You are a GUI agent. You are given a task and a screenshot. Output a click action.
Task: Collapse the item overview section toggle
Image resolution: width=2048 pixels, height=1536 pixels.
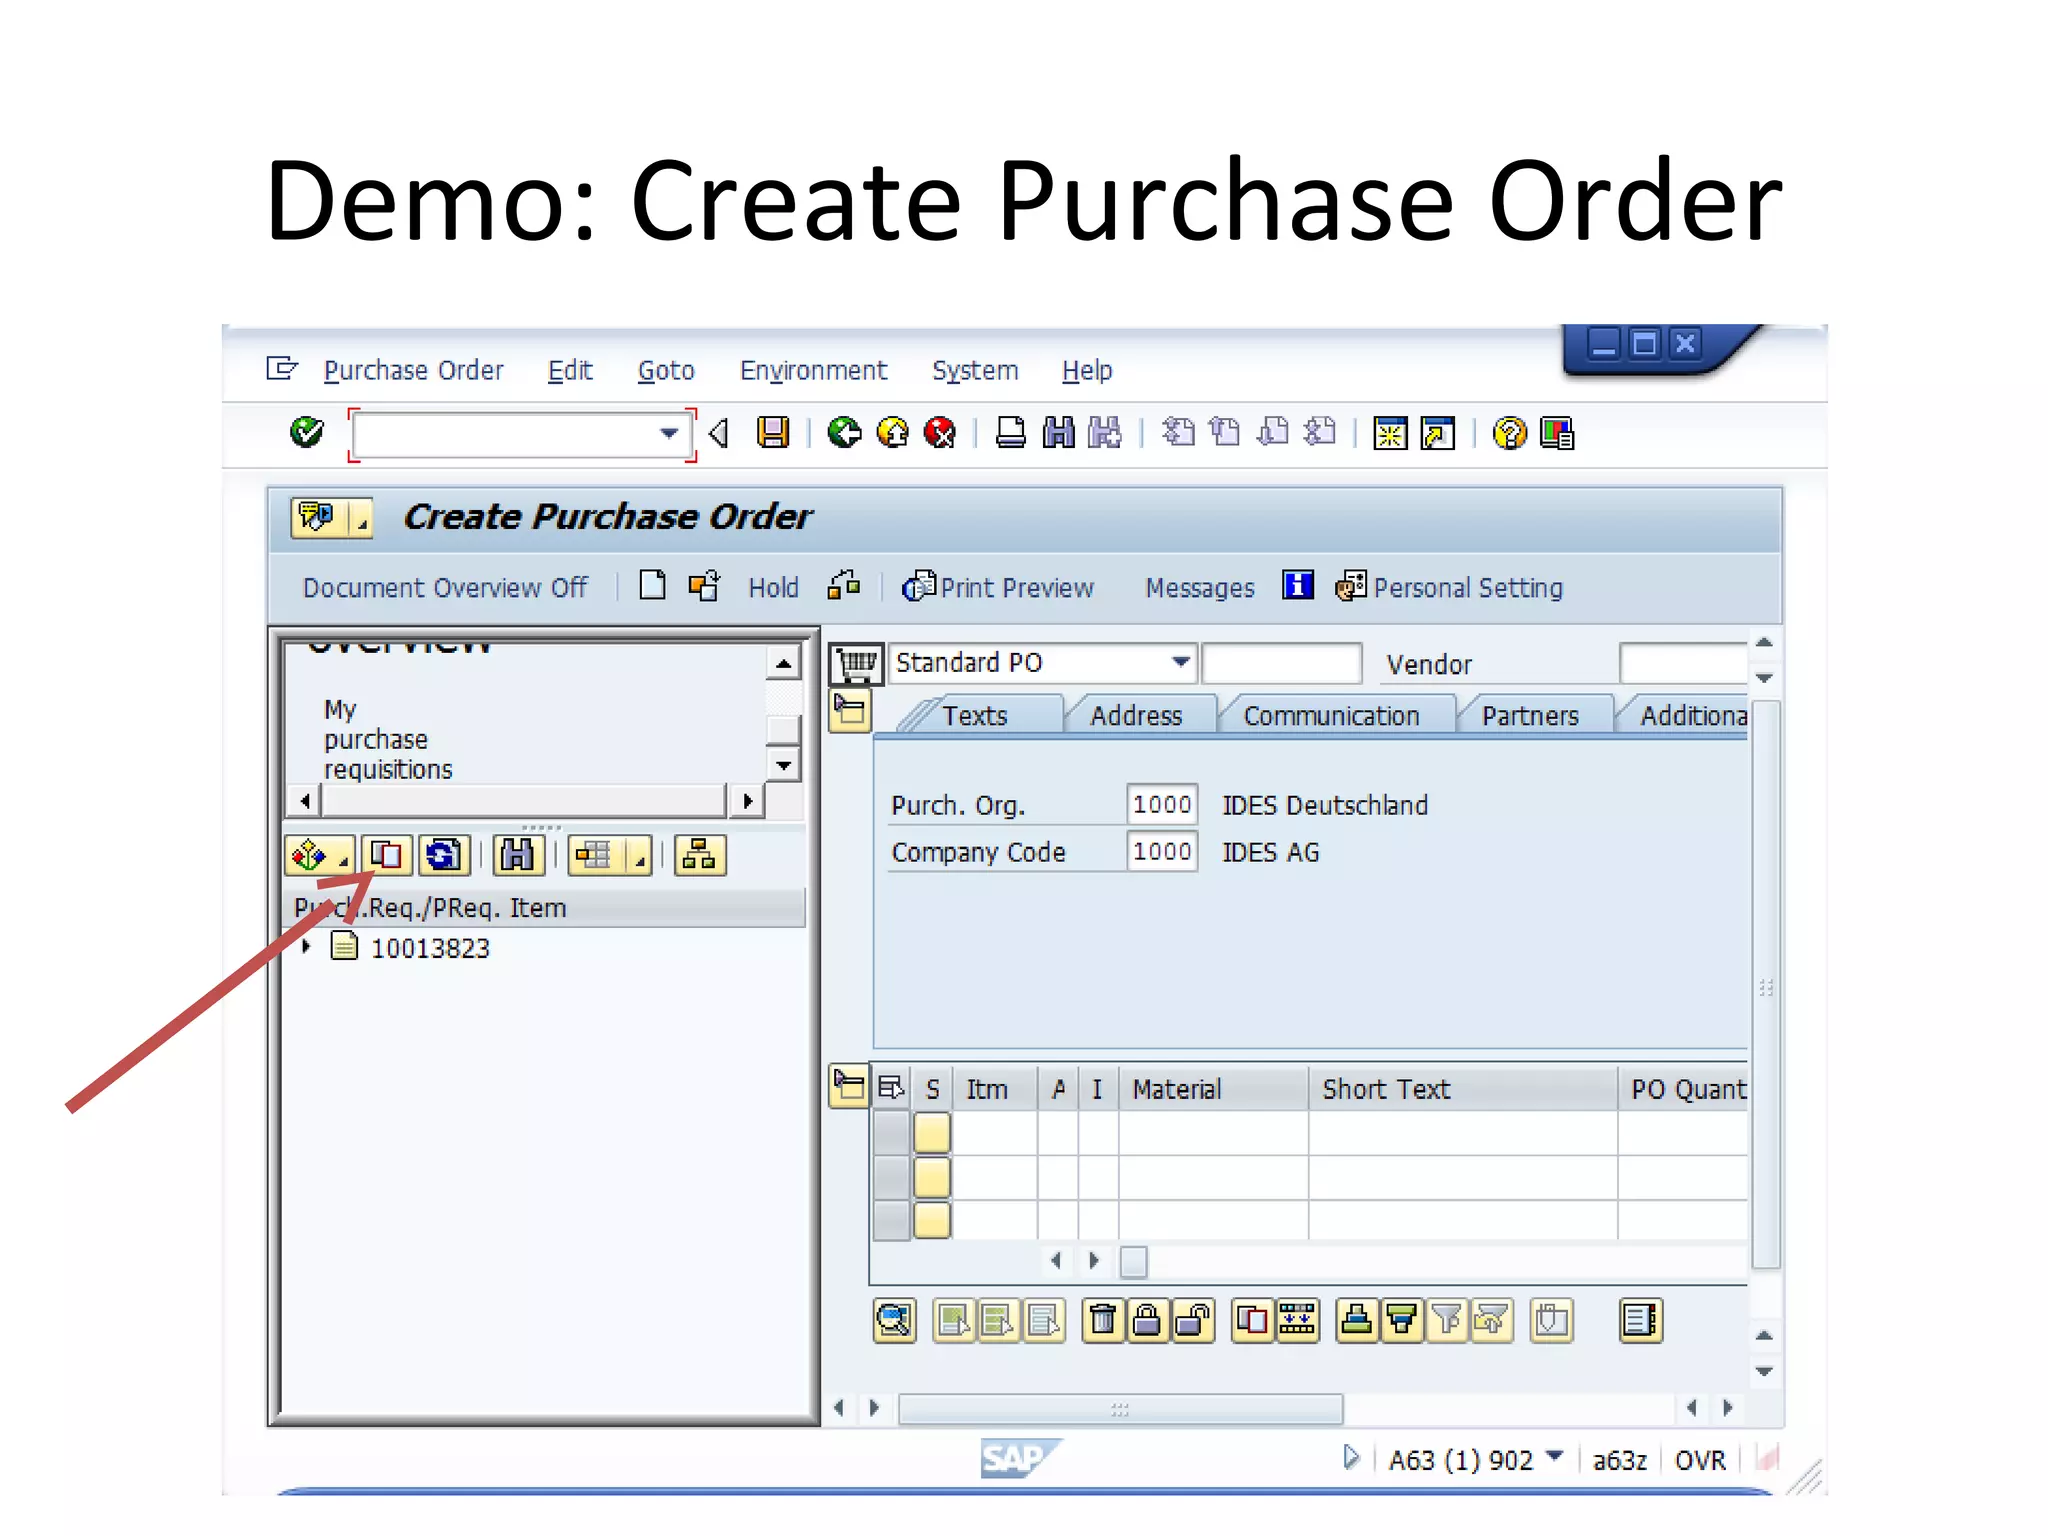849,1088
